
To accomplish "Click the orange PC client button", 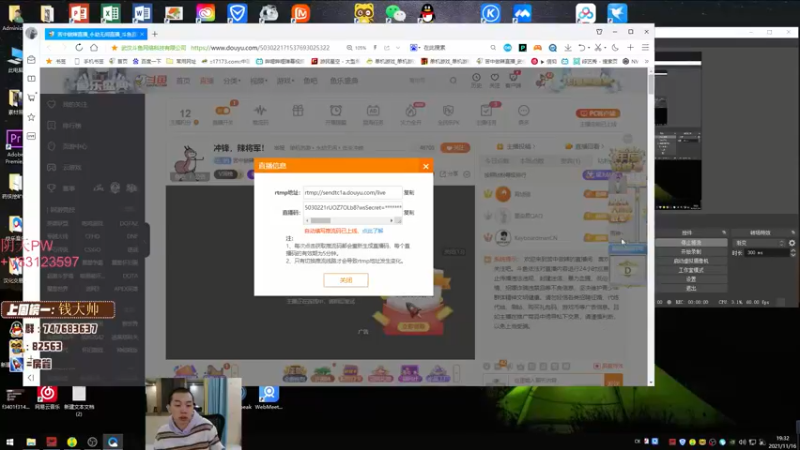I will (598, 113).
